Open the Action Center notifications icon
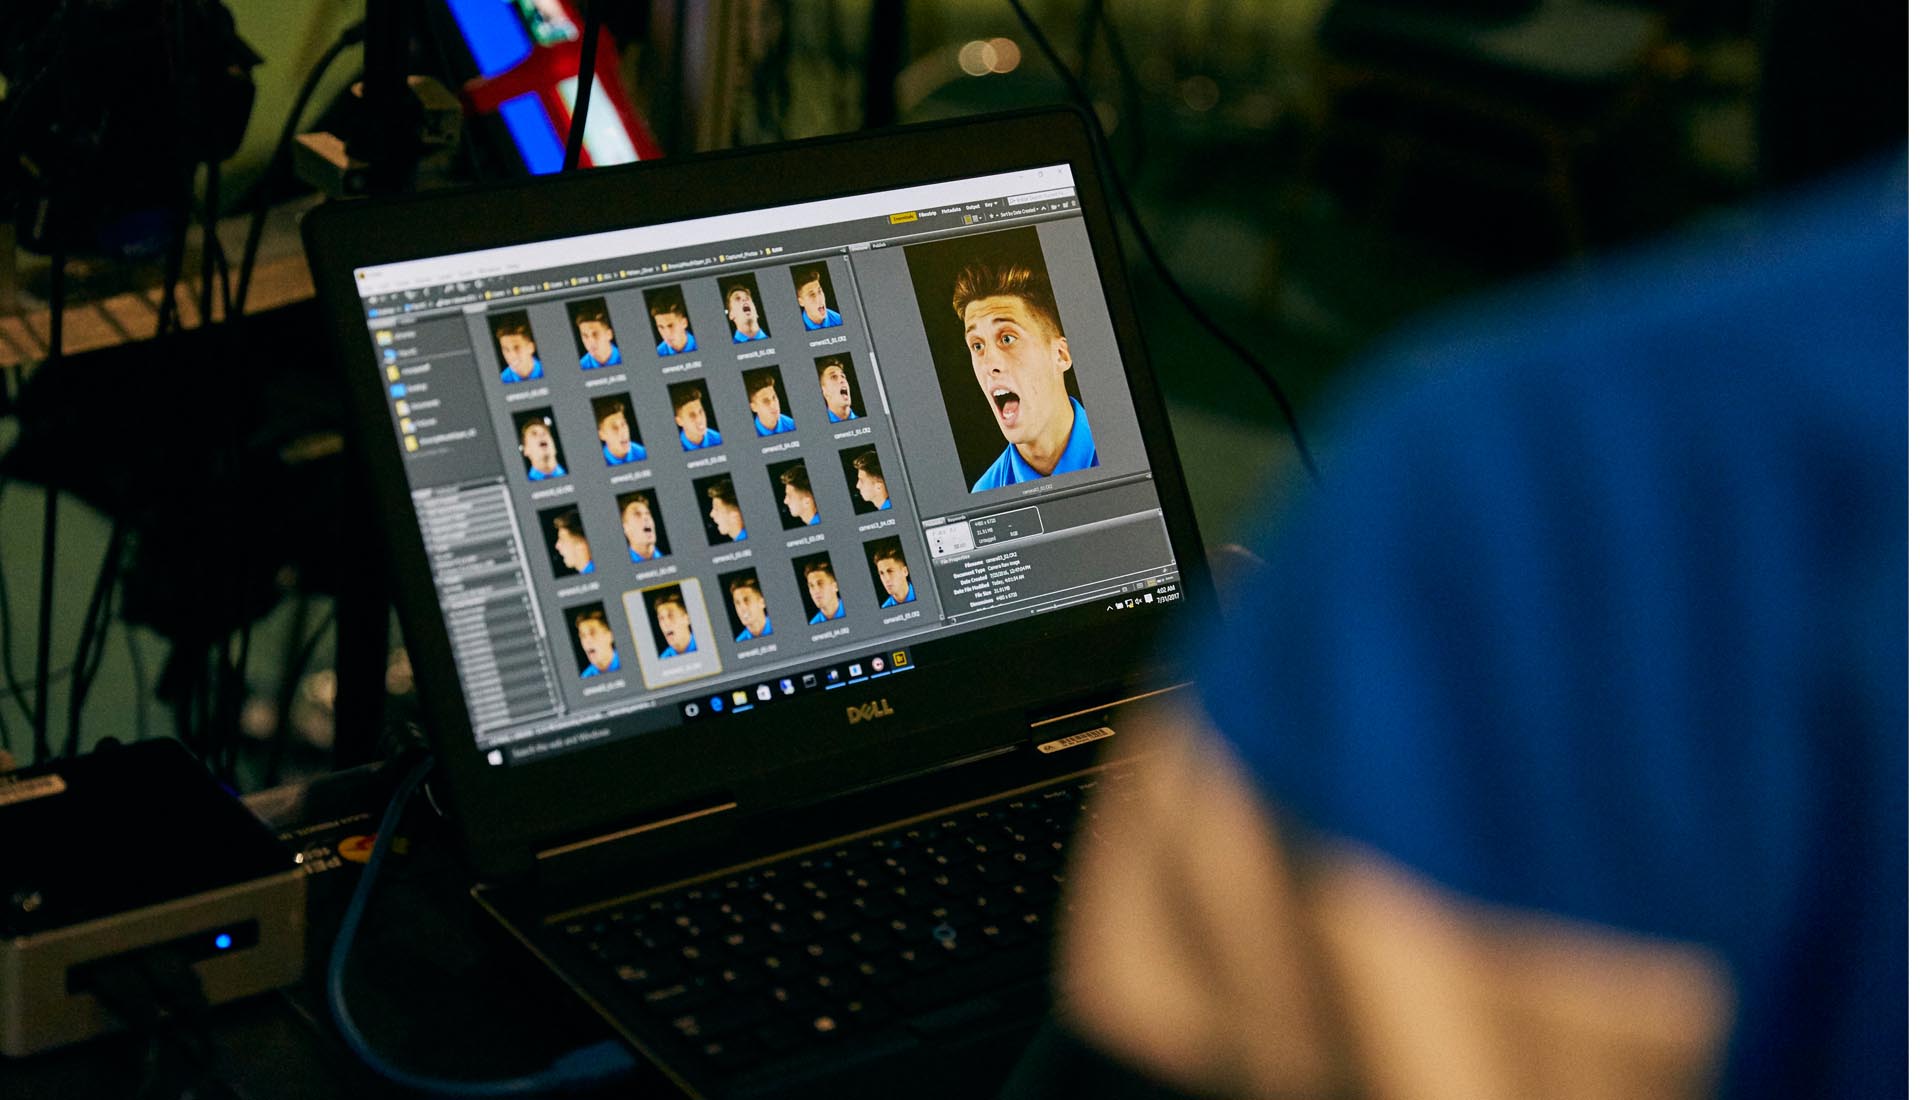1920x1100 pixels. [1148, 597]
